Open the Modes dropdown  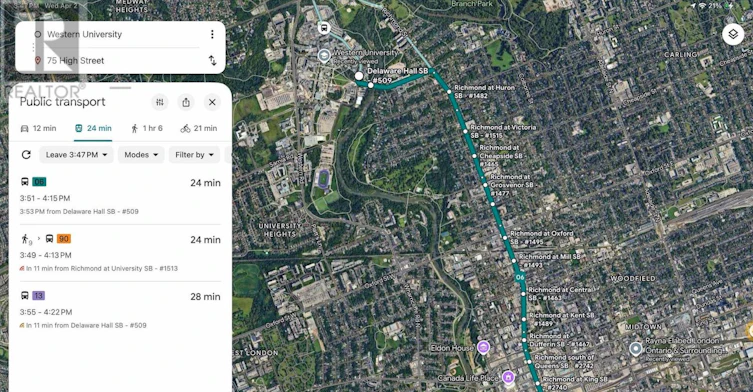click(x=141, y=155)
